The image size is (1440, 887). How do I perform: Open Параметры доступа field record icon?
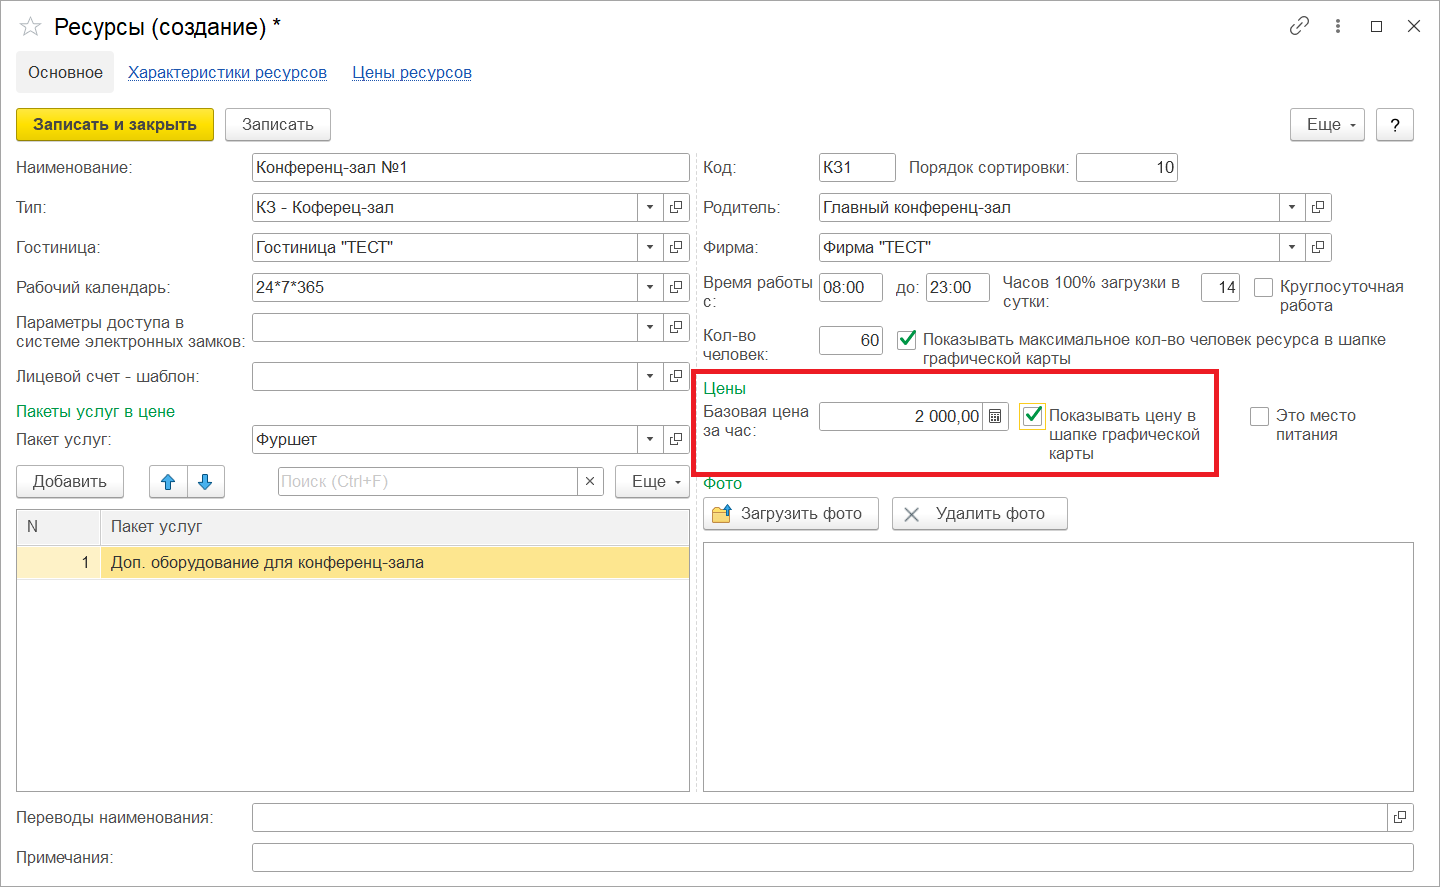coord(676,327)
